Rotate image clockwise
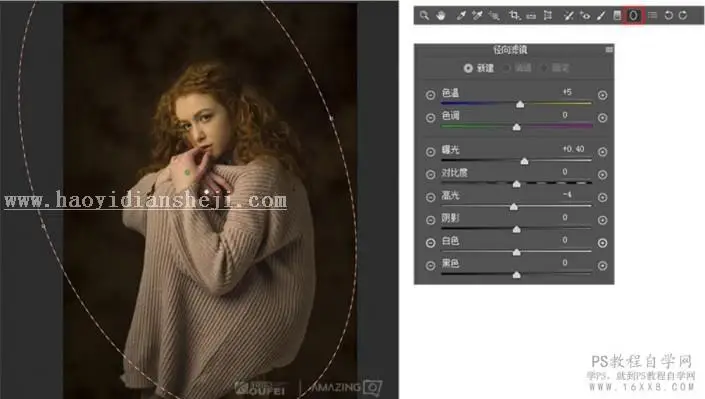The image size is (705, 399). point(683,16)
